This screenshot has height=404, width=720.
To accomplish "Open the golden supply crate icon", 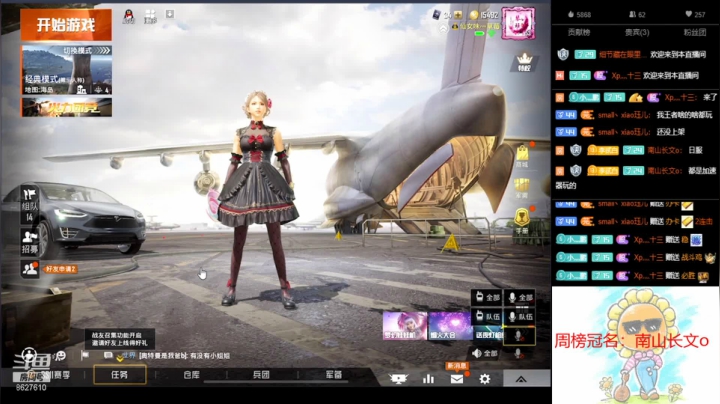I will (522, 187).
